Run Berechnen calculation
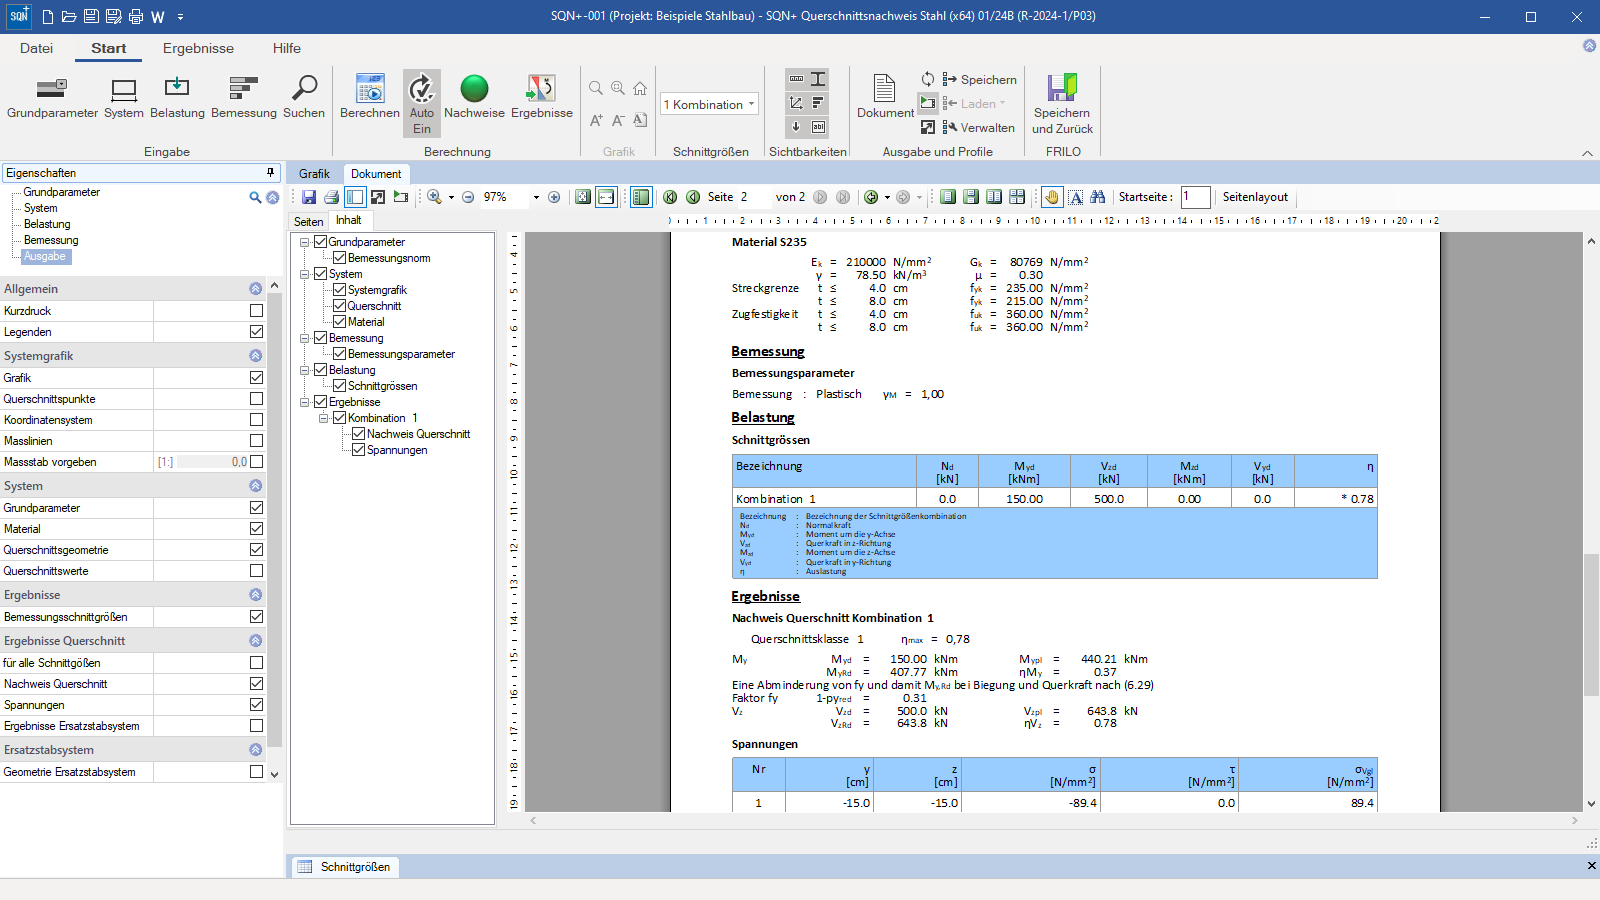The image size is (1600, 900). click(370, 97)
